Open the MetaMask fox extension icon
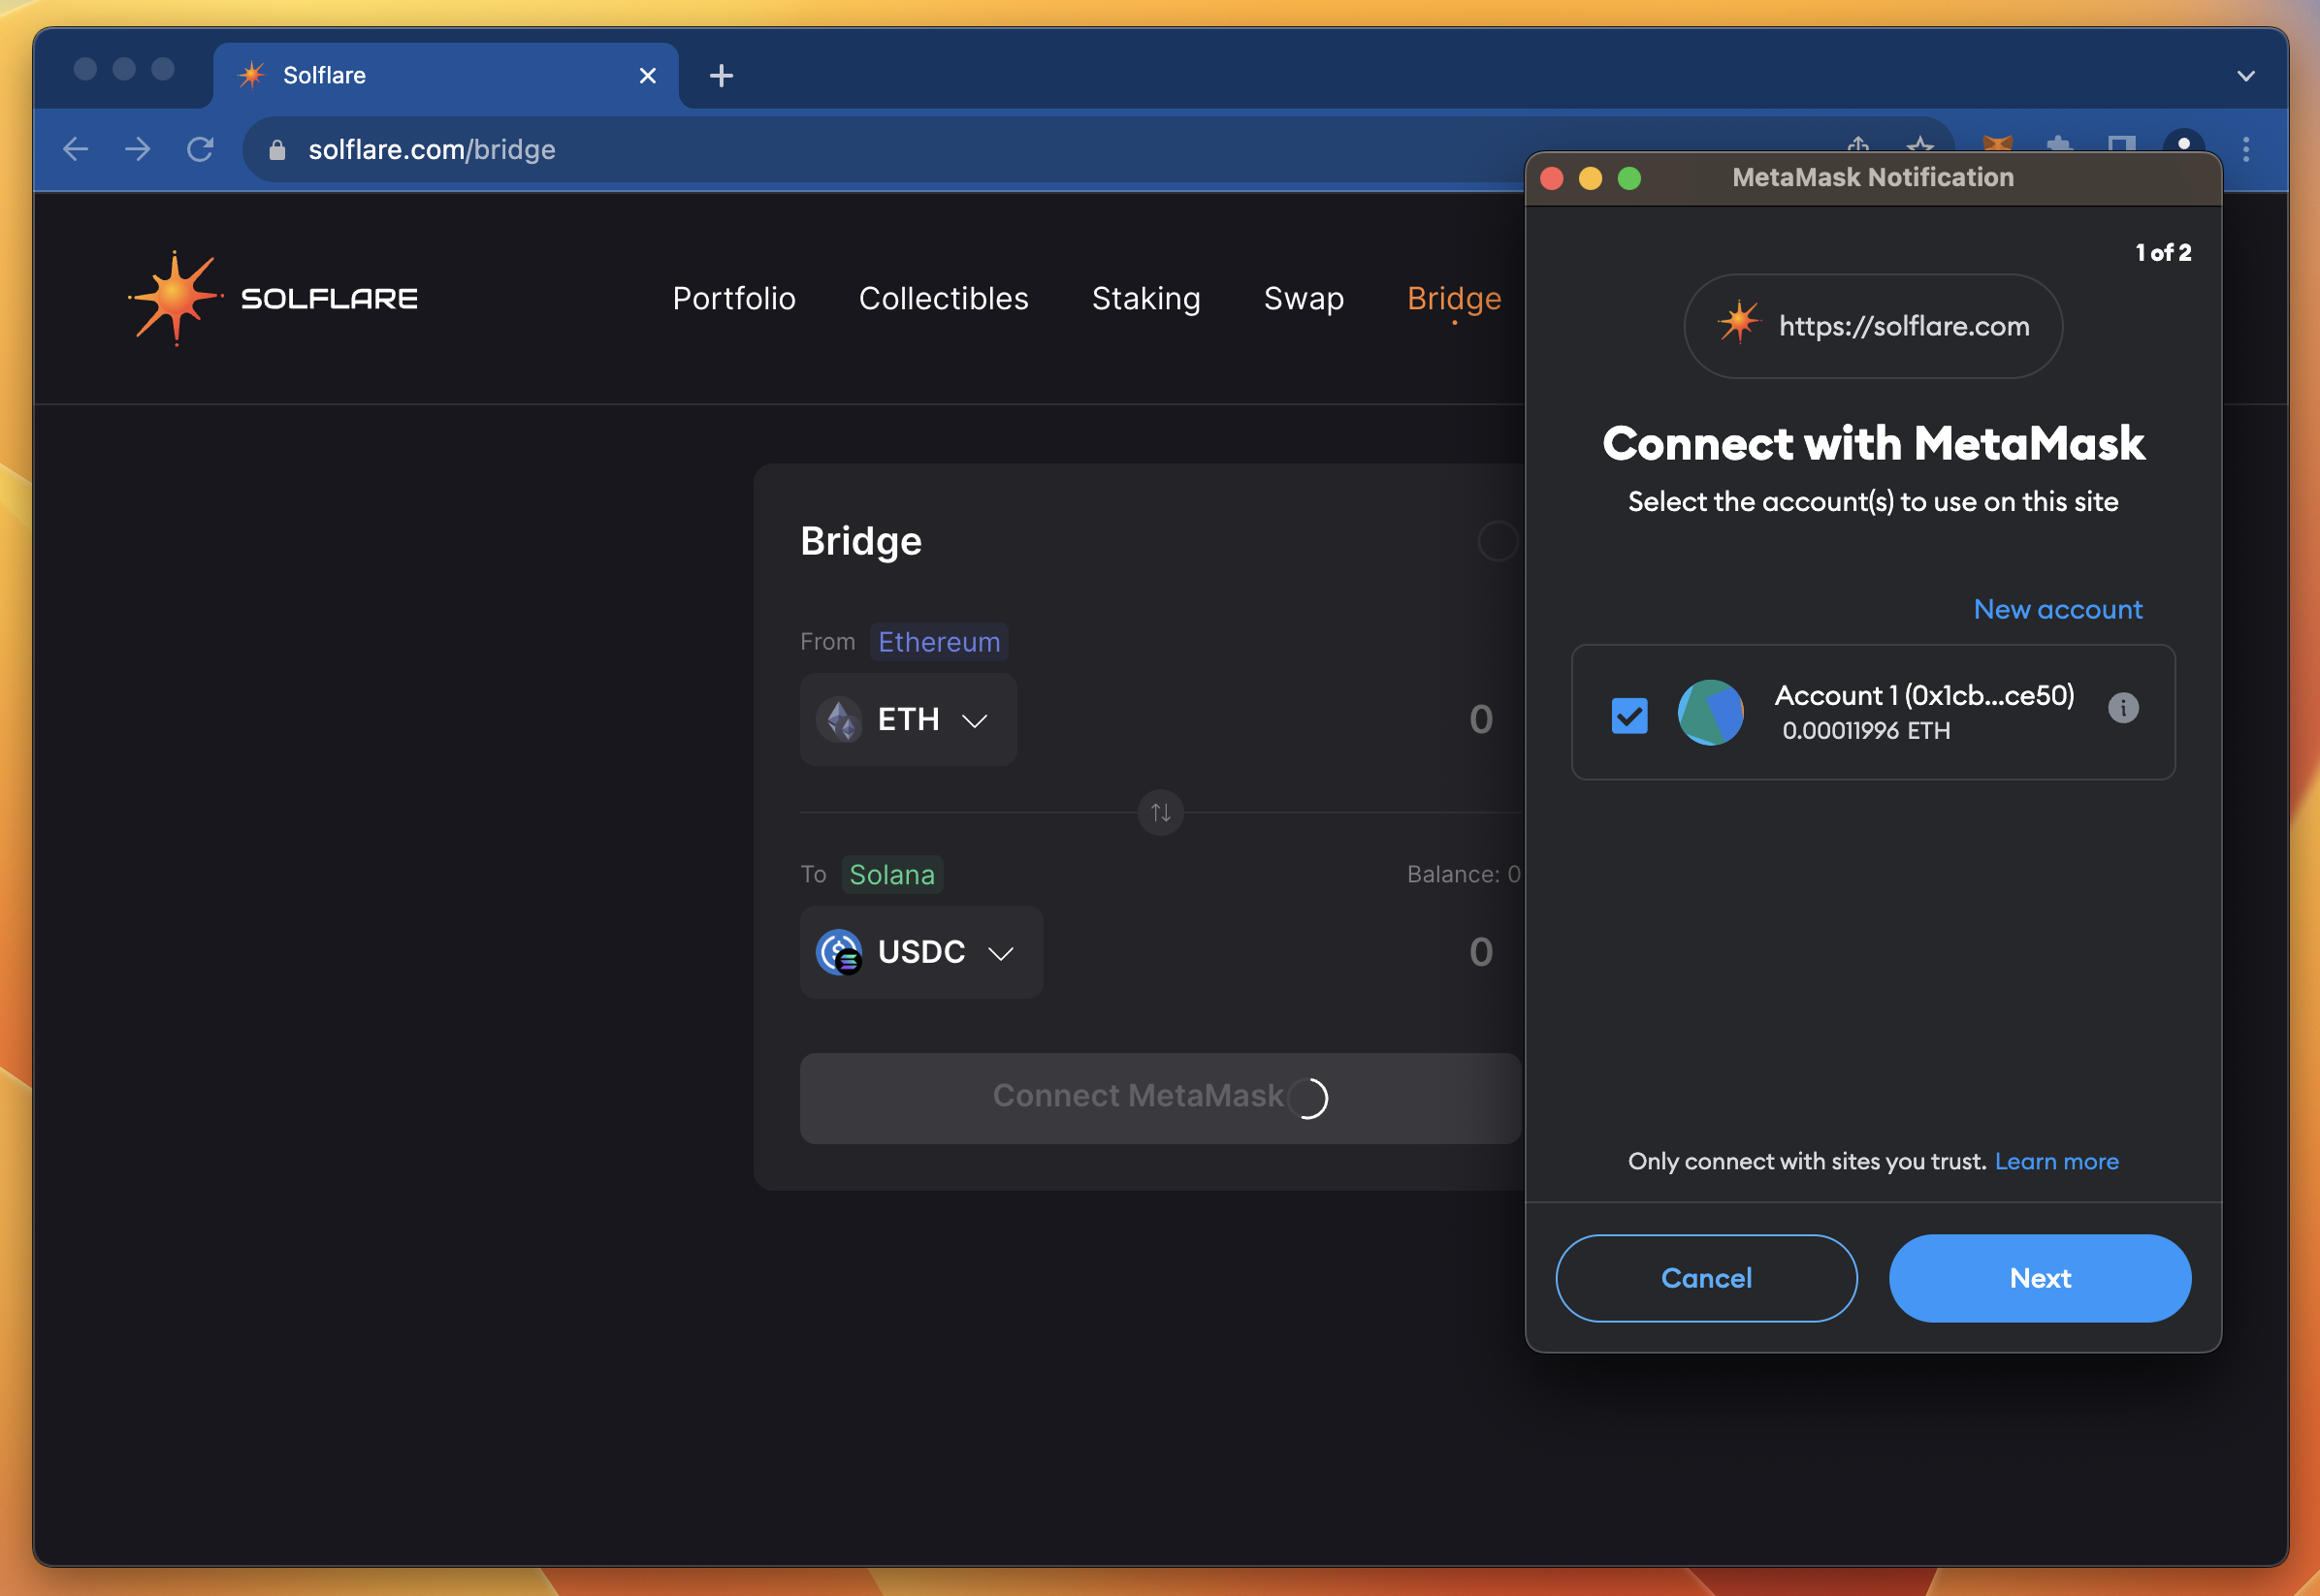The image size is (2320, 1596). pyautogui.click(x=1997, y=143)
